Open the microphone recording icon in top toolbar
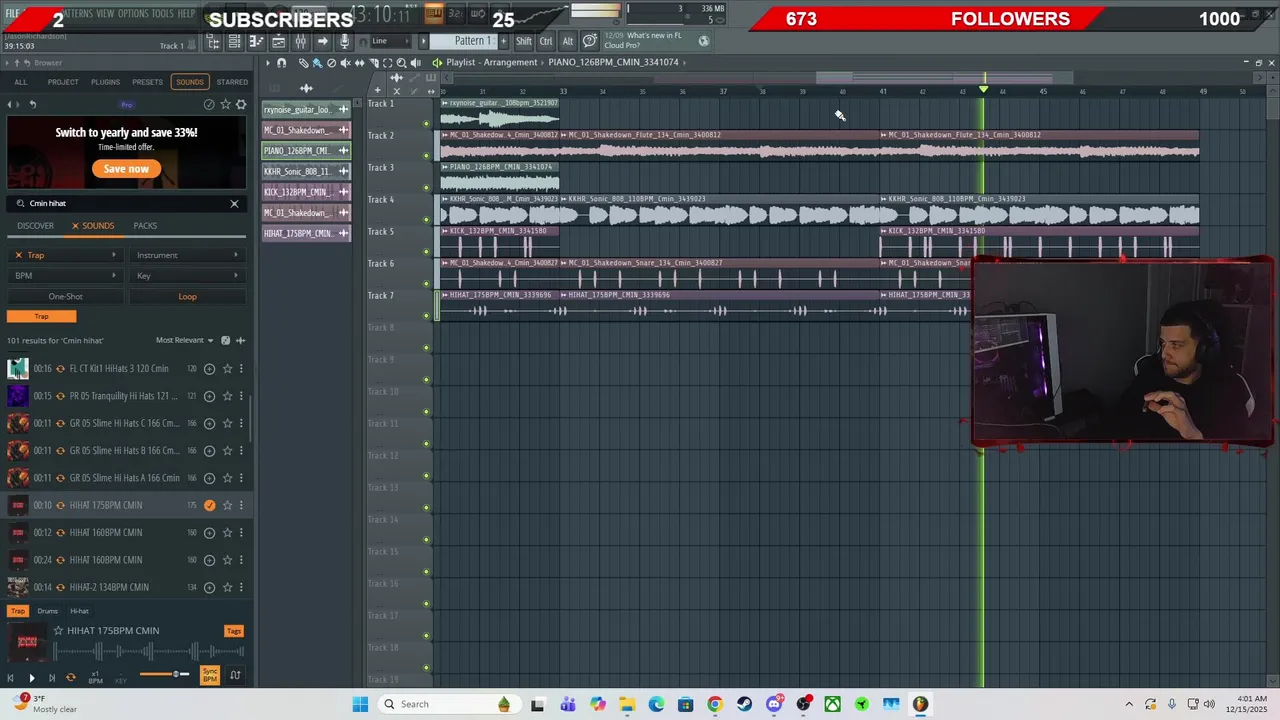 pyautogui.click(x=344, y=42)
